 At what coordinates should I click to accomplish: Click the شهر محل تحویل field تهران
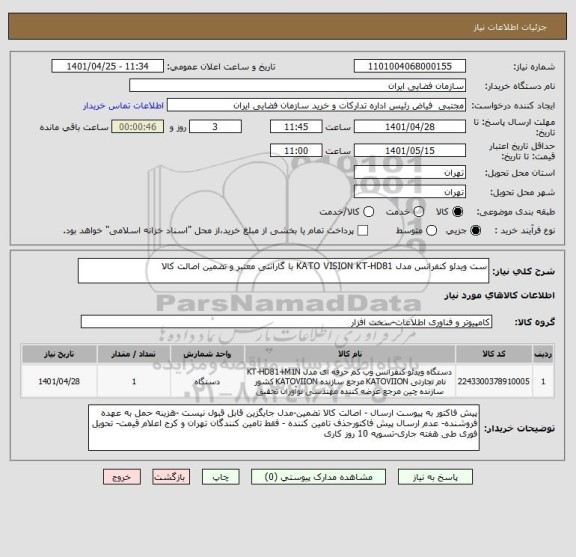pos(410,192)
